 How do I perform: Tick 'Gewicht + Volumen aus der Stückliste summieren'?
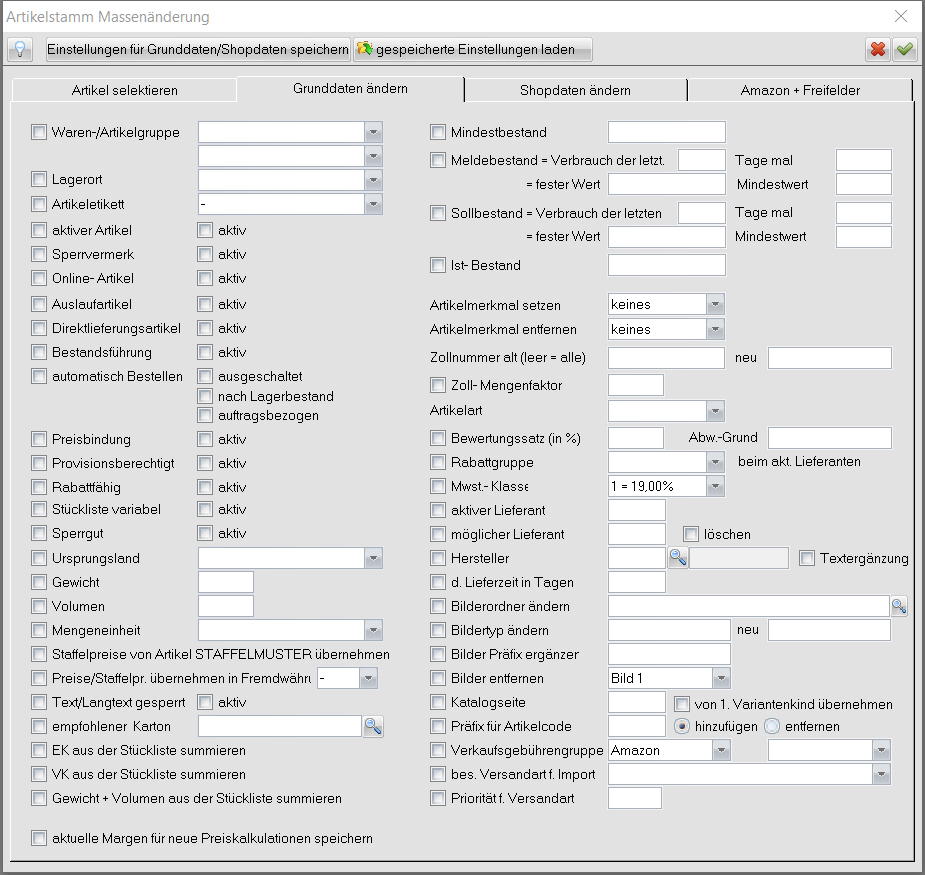click(x=39, y=798)
